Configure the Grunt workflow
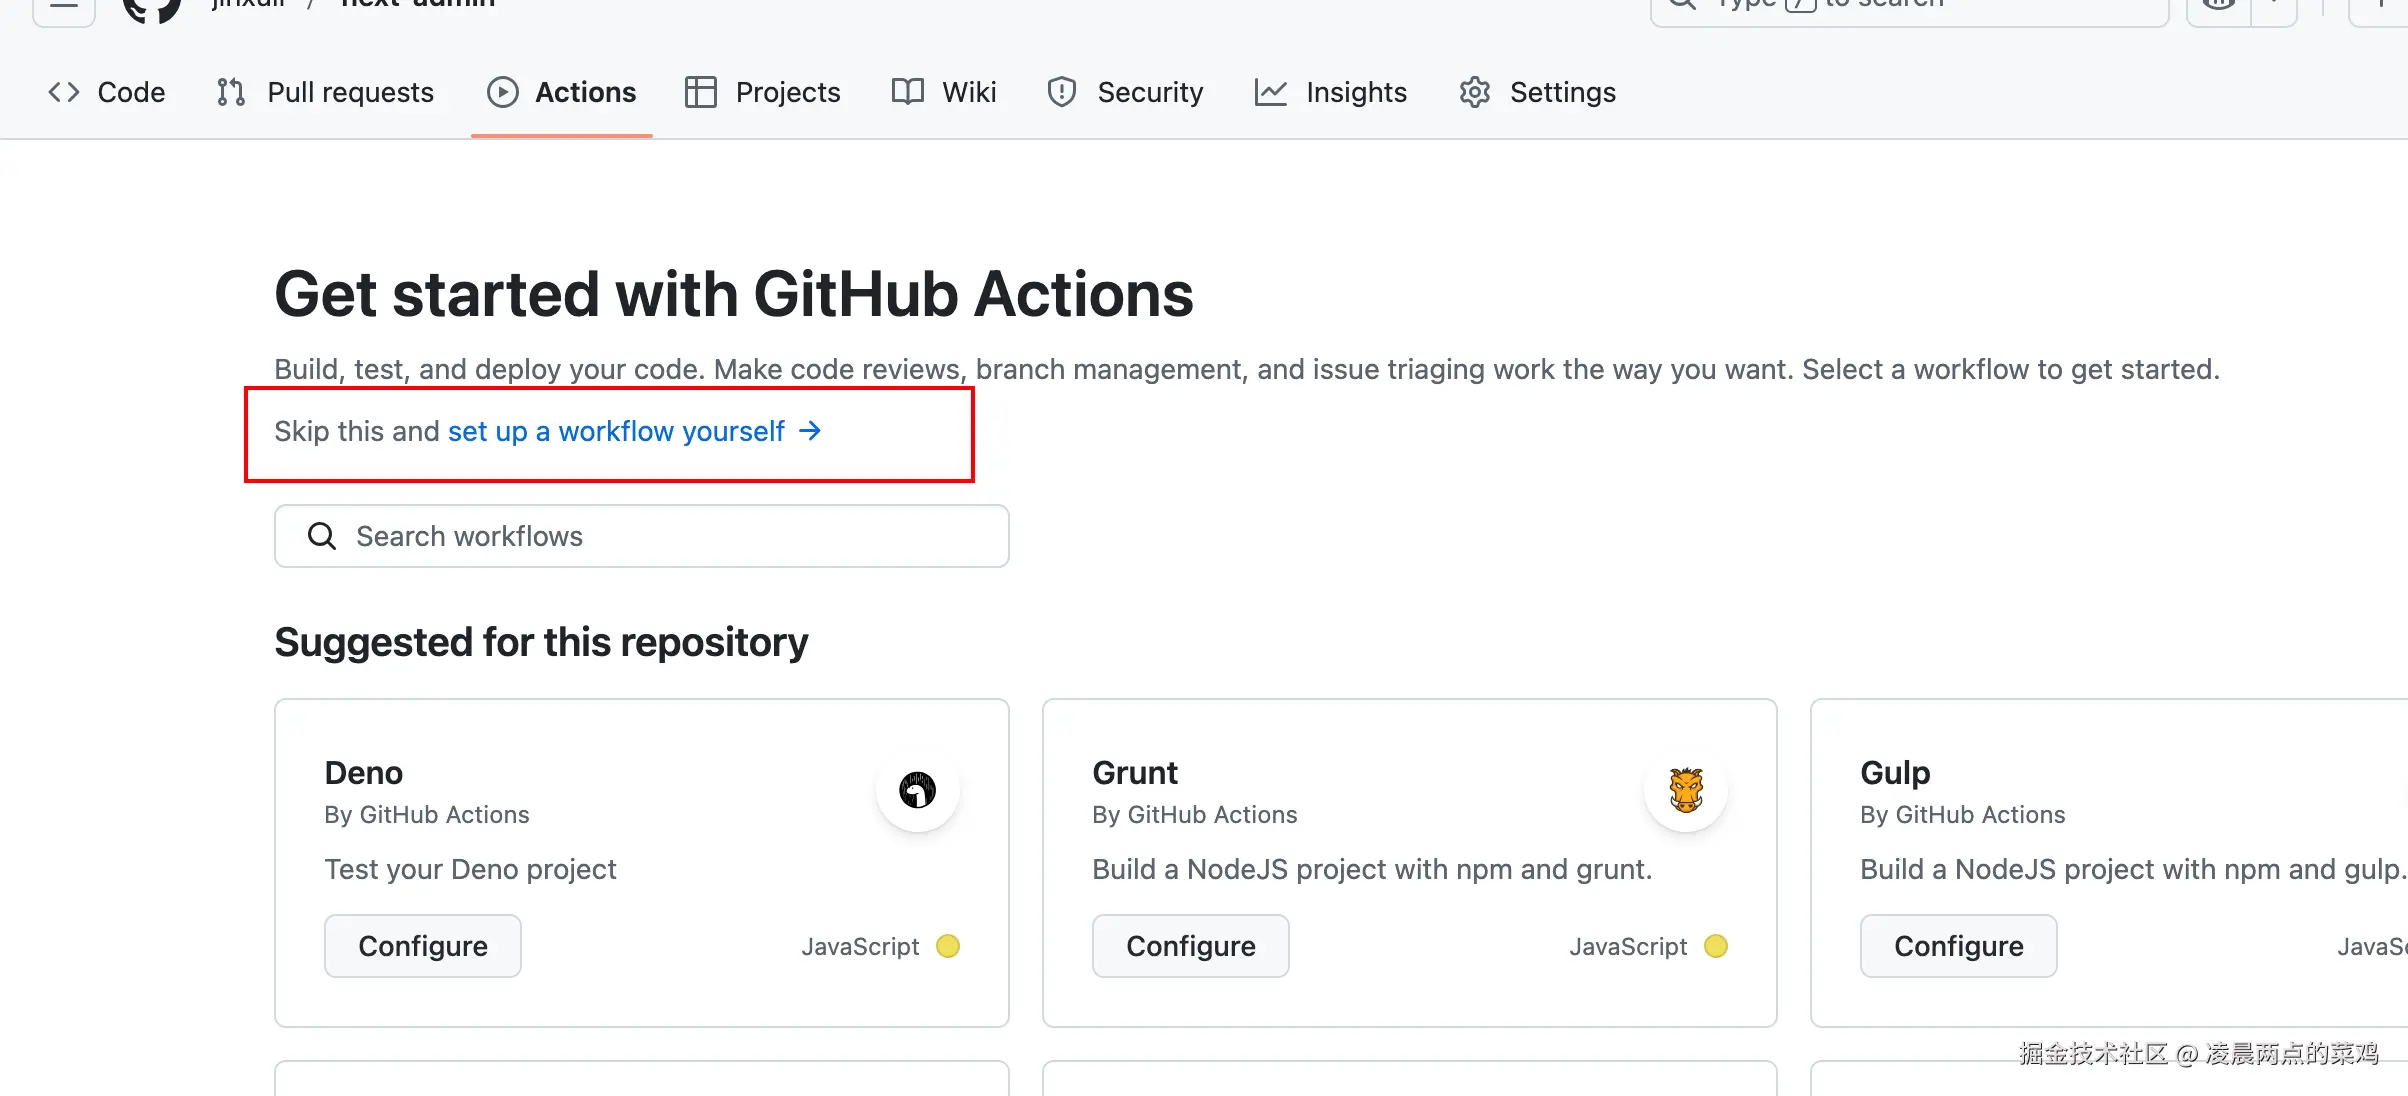Viewport: 2408px width, 1096px height. click(x=1191, y=946)
